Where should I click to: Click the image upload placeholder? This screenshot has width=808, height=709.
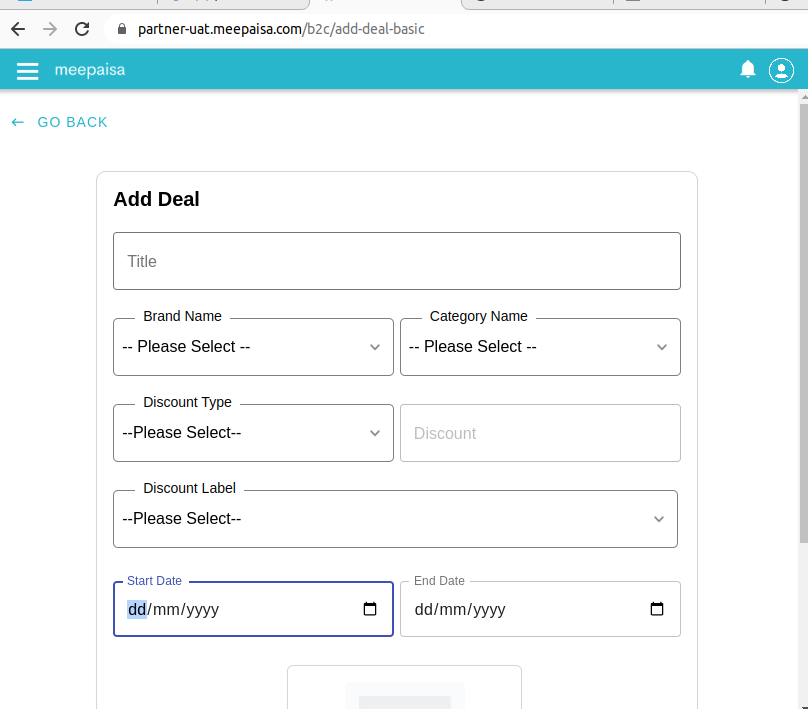coord(405,687)
